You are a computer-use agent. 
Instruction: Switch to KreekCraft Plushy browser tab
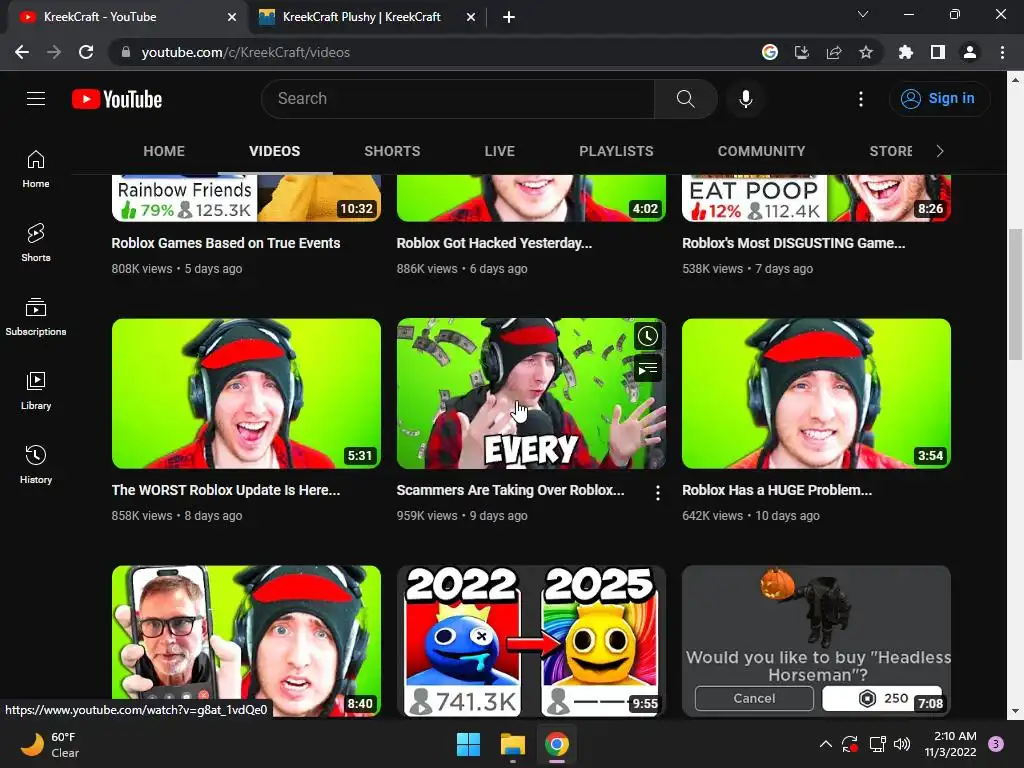(361, 17)
